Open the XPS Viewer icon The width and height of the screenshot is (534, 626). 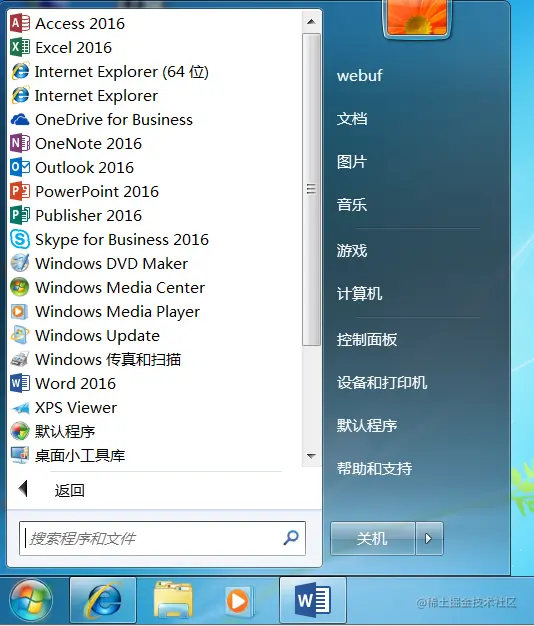20,408
